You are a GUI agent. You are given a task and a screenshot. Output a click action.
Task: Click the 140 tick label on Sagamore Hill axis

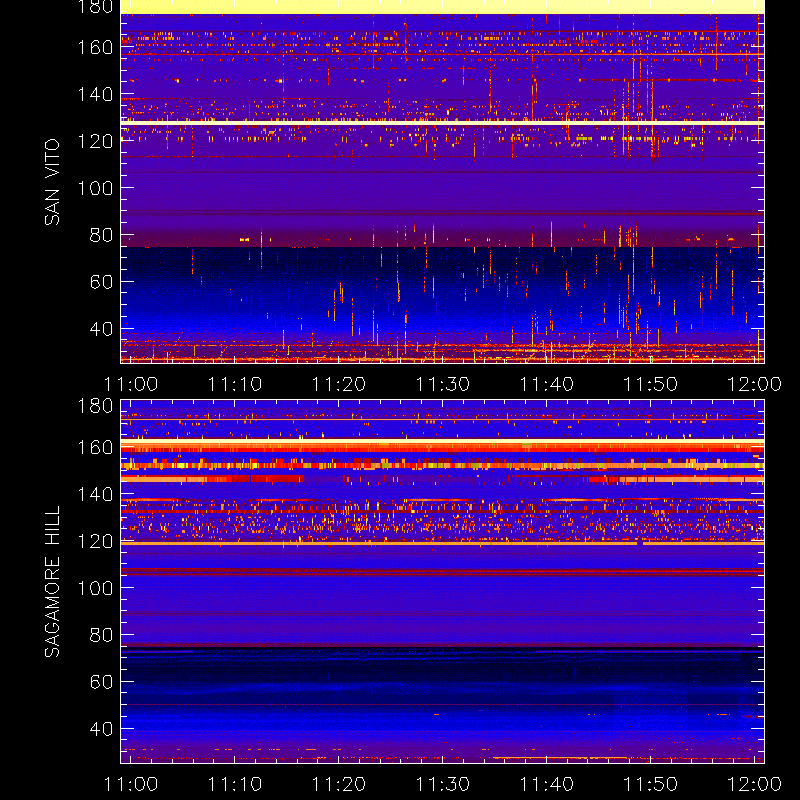pyautogui.click(x=95, y=494)
